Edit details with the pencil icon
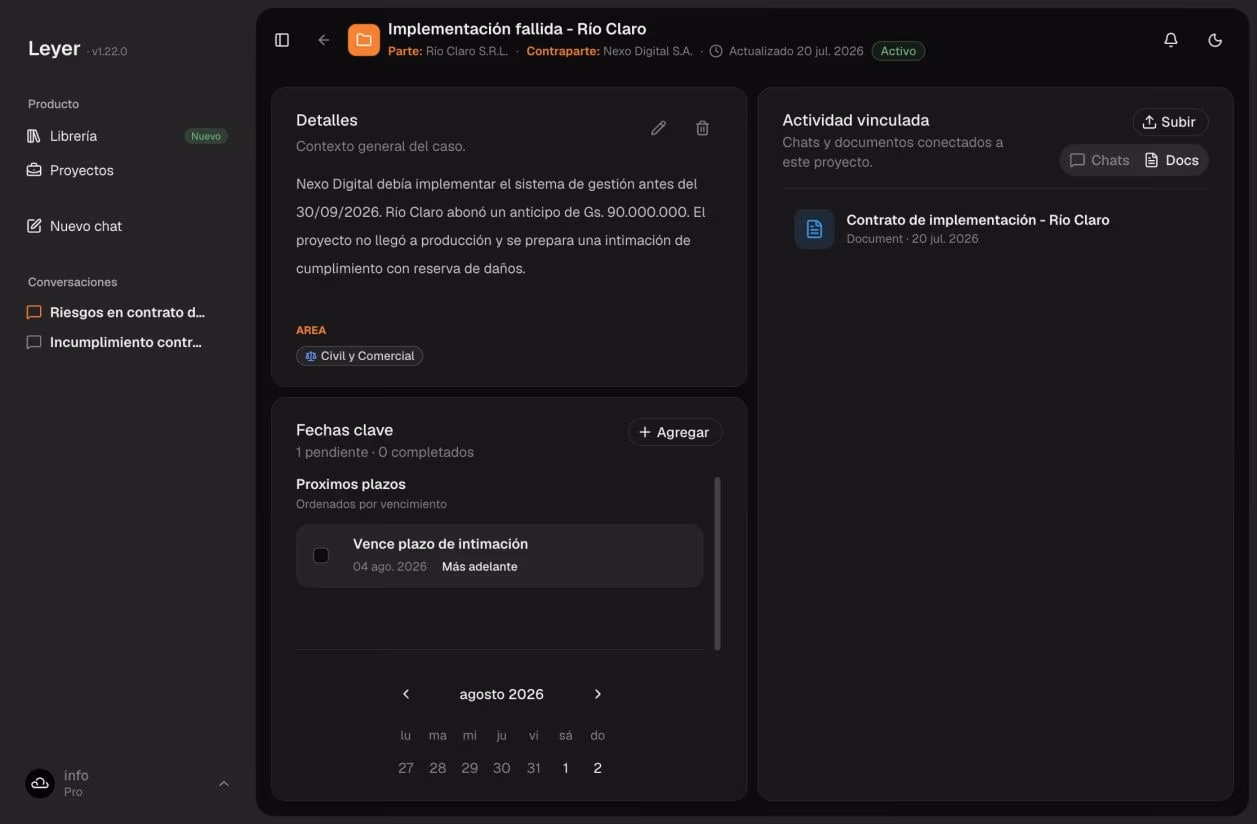The height and width of the screenshot is (824, 1257). (658, 128)
